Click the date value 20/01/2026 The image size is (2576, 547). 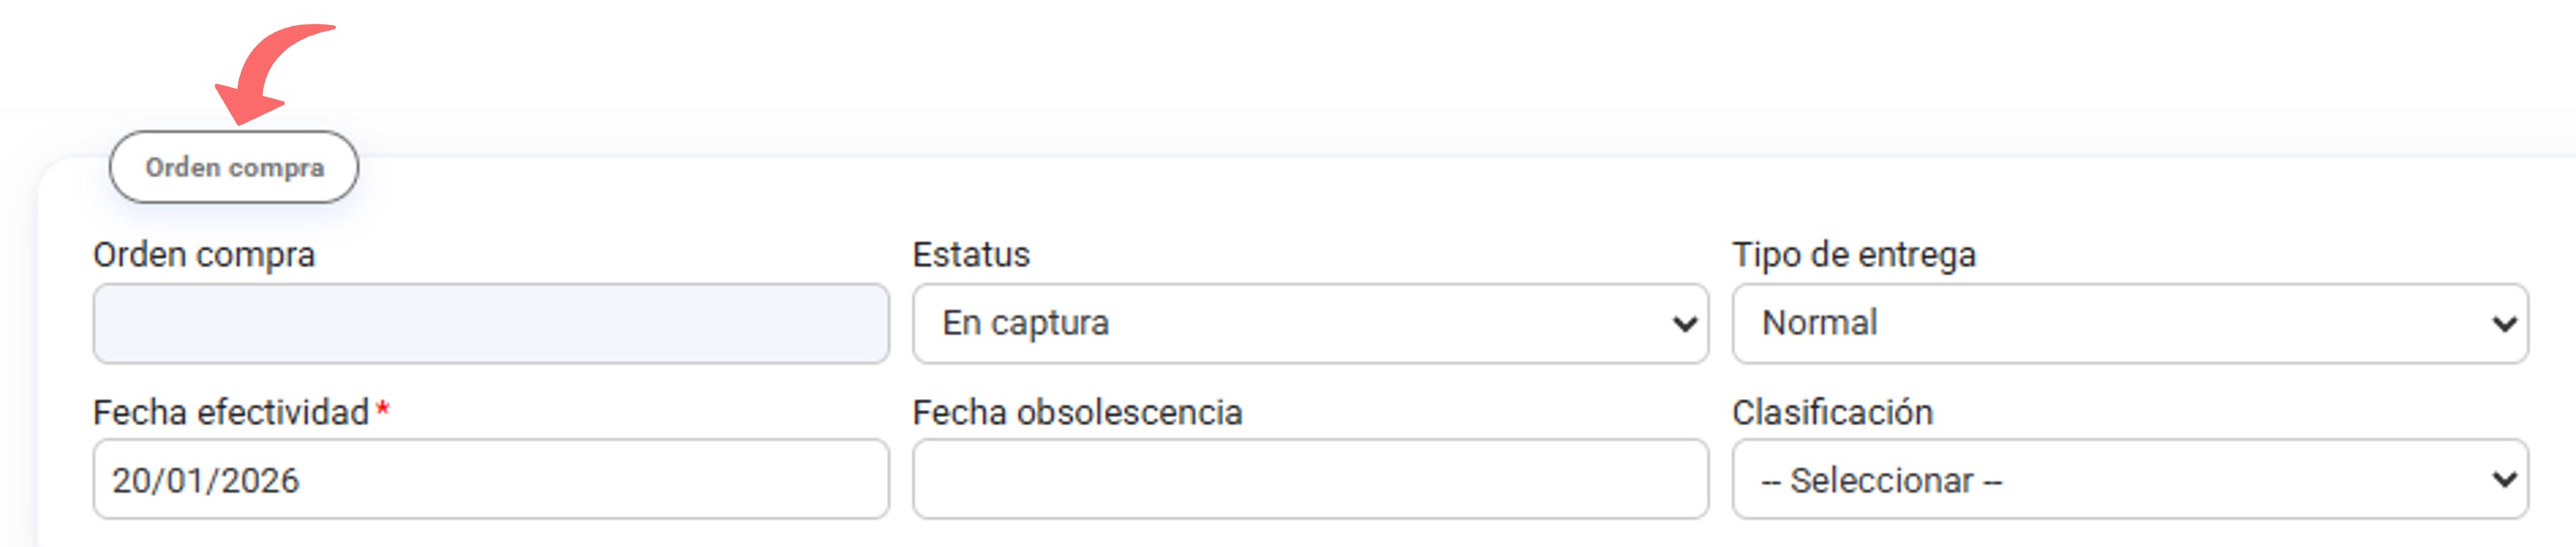tap(205, 480)
